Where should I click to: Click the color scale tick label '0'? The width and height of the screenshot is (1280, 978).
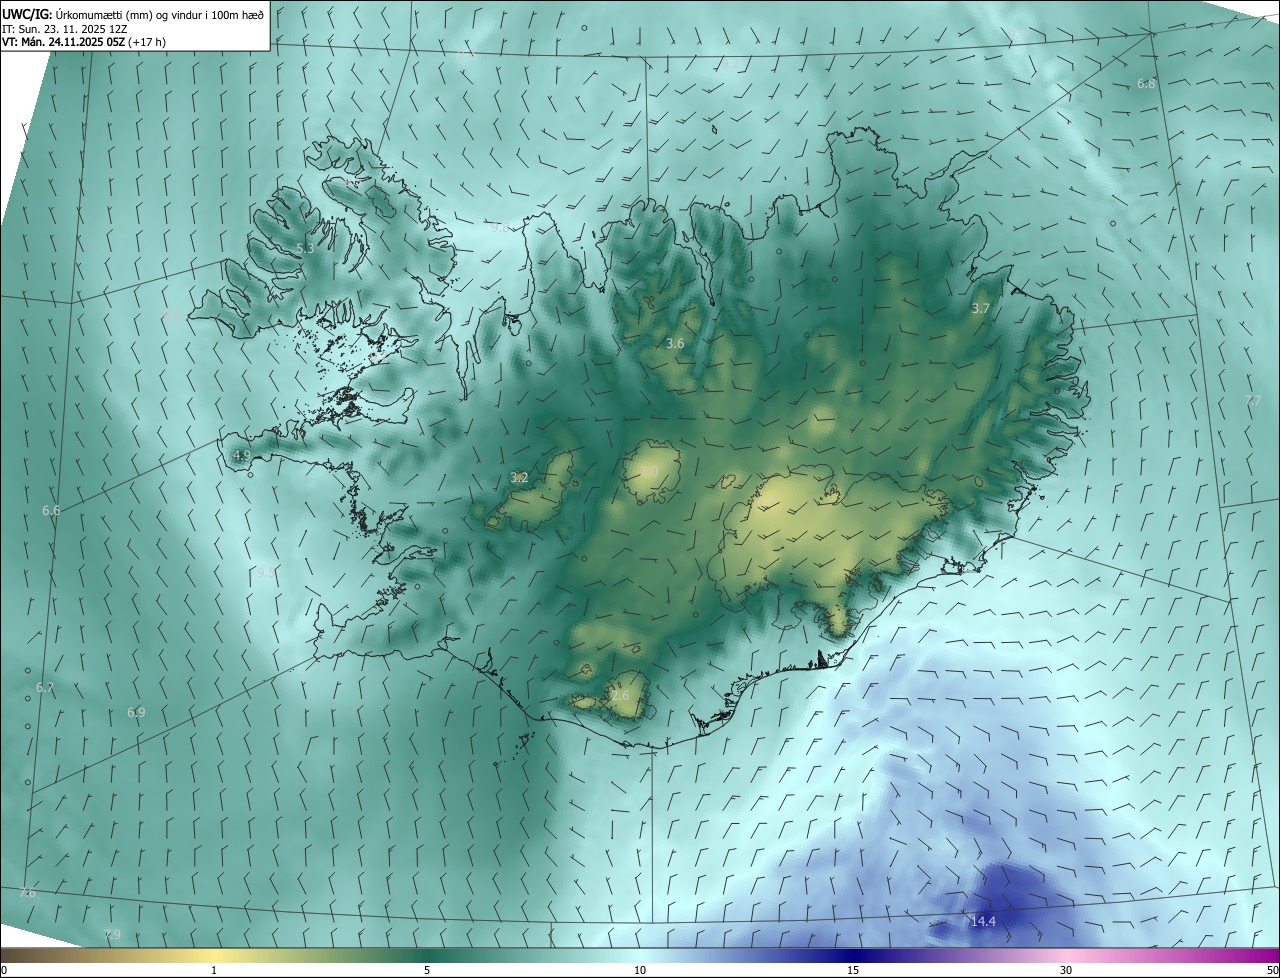point(3,971)
